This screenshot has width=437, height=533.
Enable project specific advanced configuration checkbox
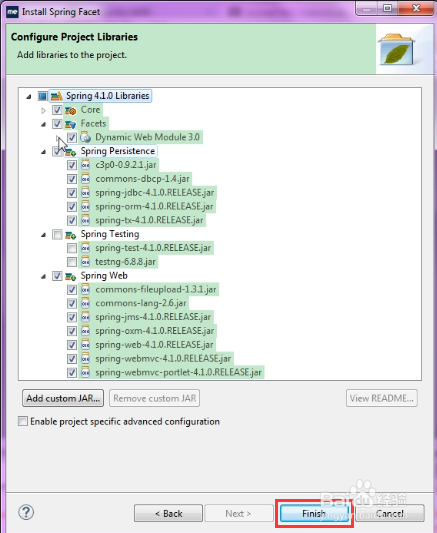coord(23,422)
